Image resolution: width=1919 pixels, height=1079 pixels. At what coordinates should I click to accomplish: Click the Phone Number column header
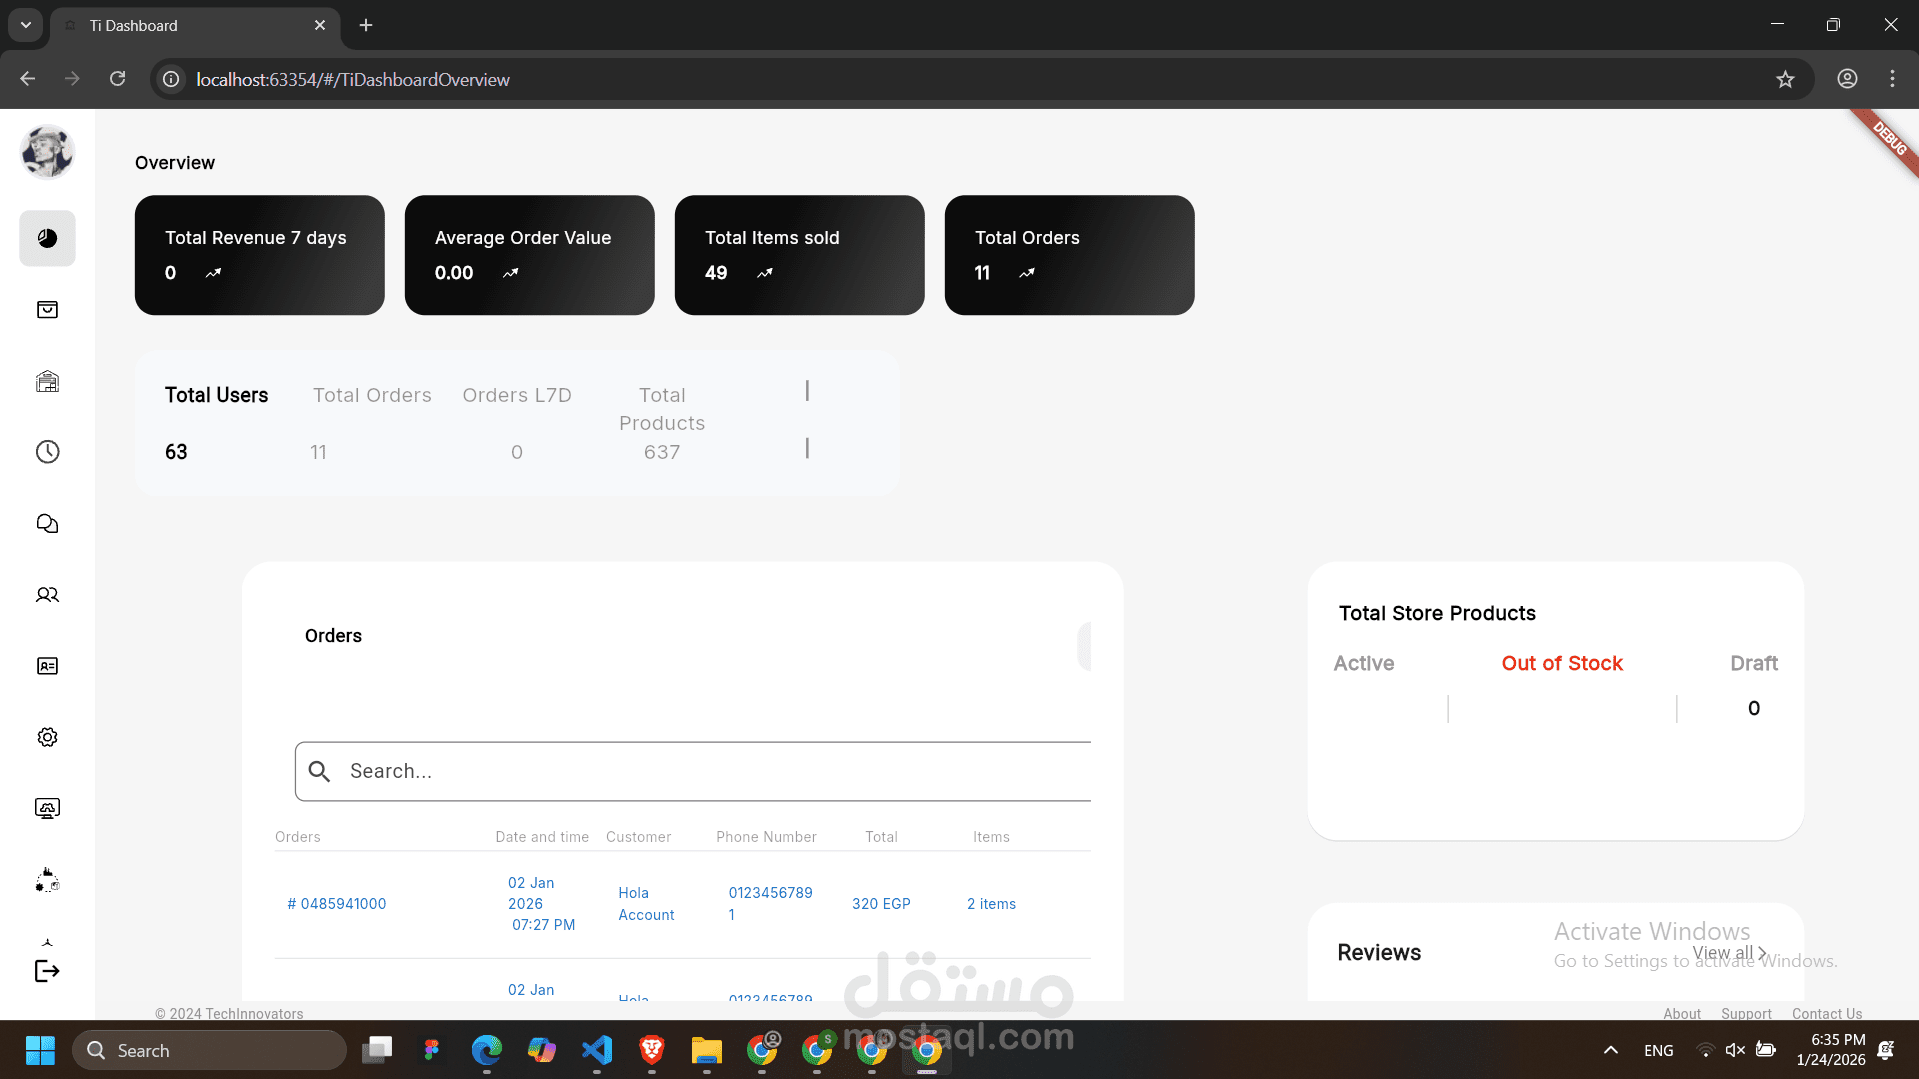coord(766,837)
